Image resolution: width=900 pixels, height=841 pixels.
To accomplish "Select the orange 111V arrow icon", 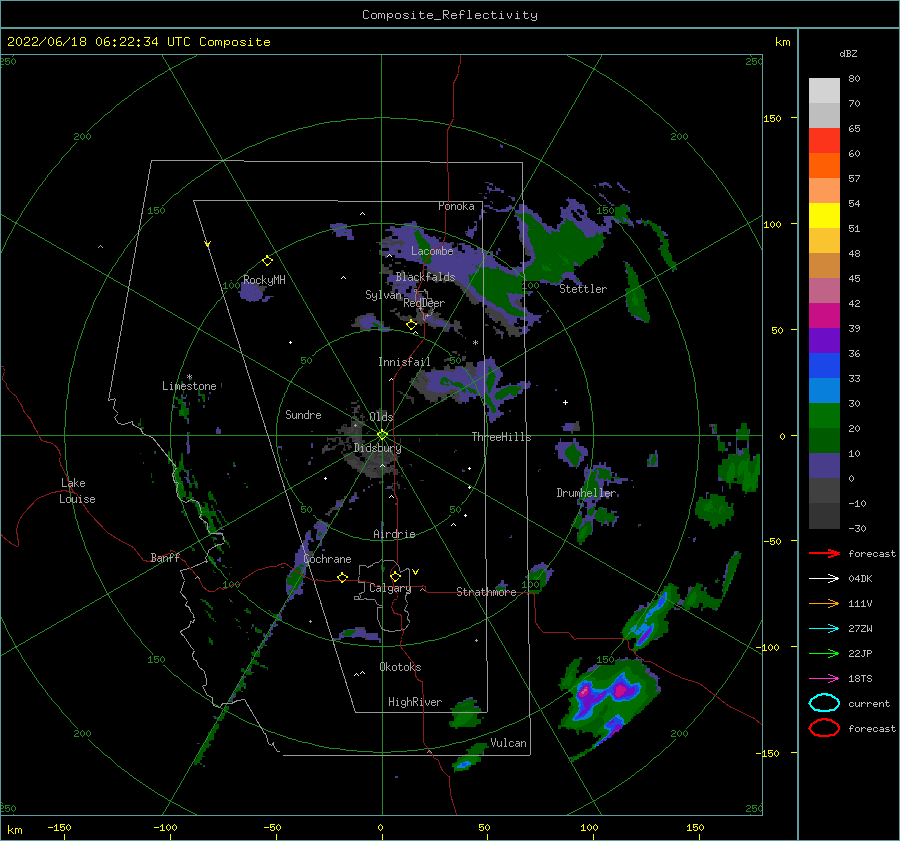I will click(824, 603).
